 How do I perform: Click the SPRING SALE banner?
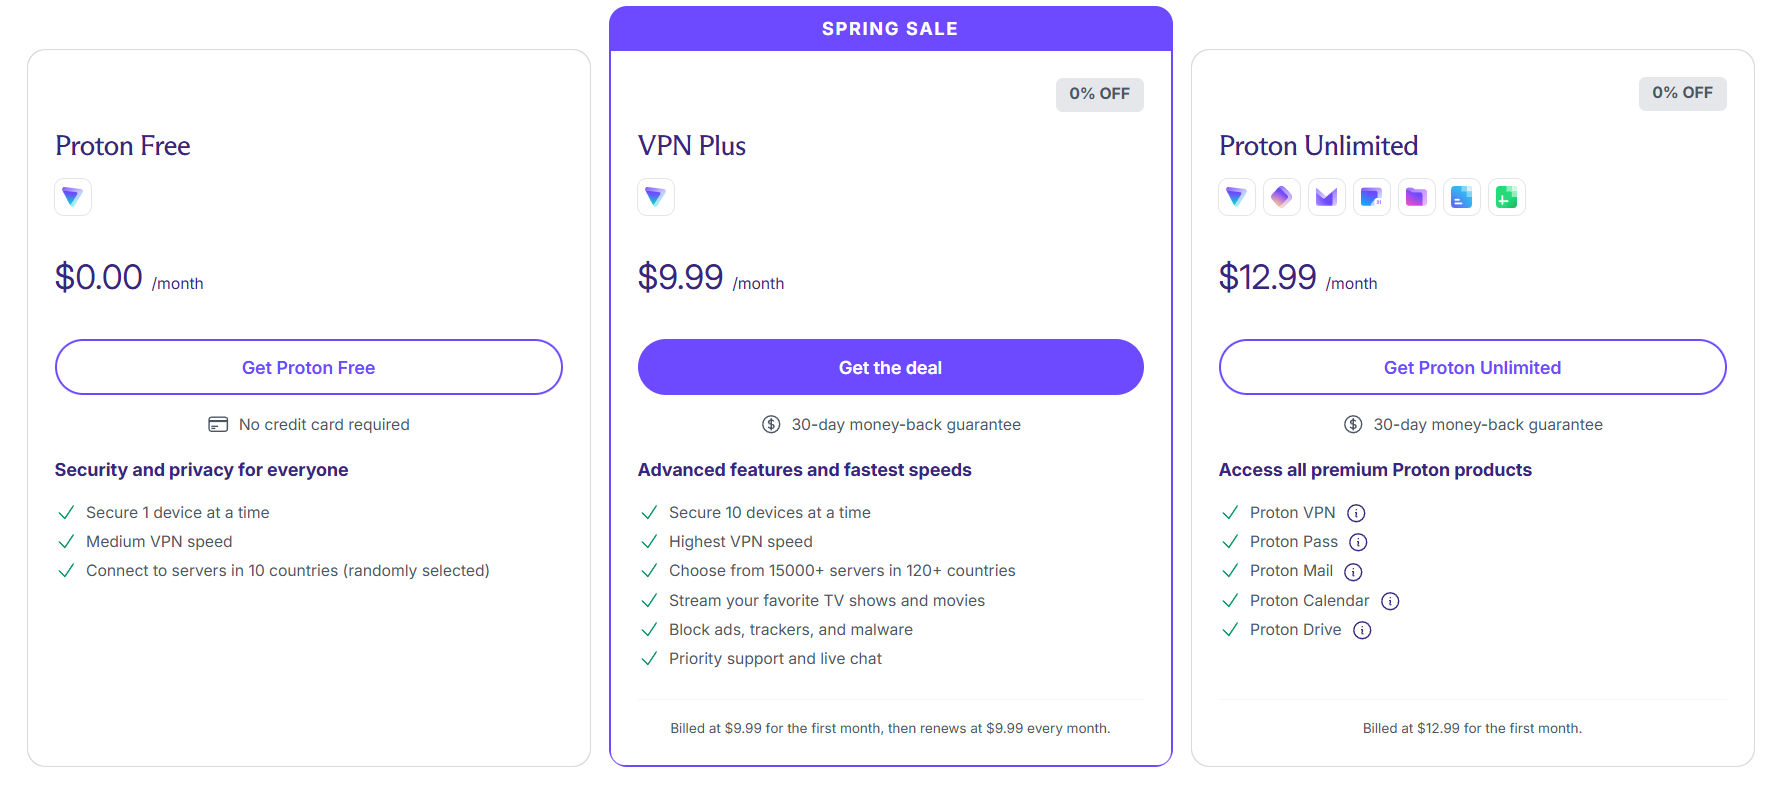point(890,28)
